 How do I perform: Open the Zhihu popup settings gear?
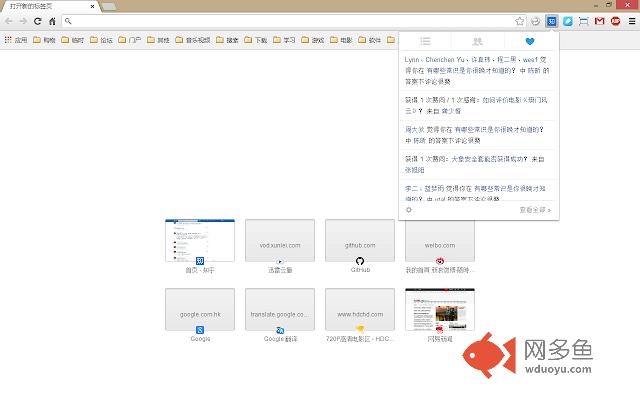(409, 210)
